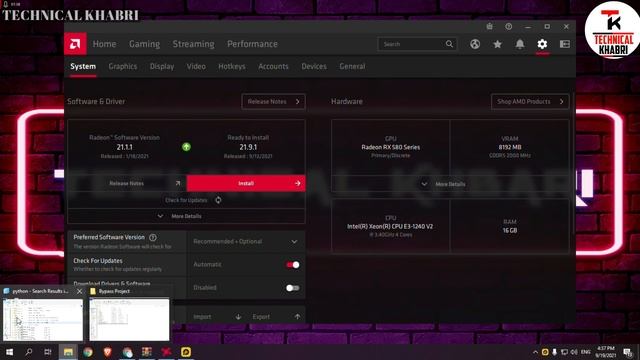Go to Home tab
Image resolution: width=640 pixels, height=360 pixels.
click(x=104, y=44)
